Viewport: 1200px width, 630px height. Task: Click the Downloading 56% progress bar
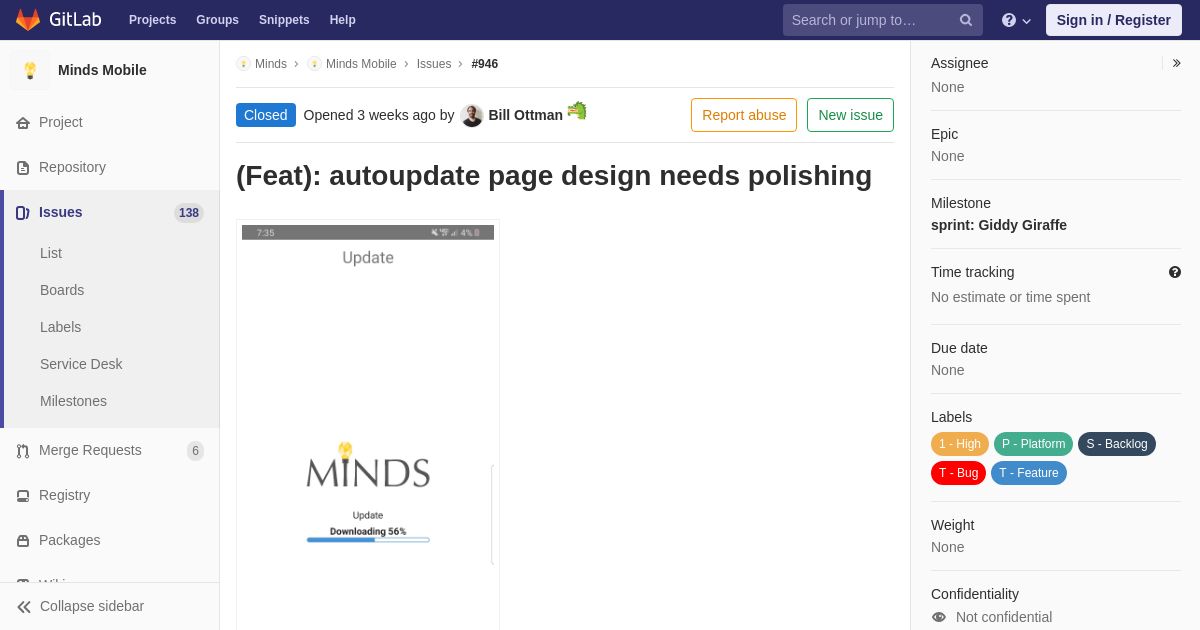[368, 540]
